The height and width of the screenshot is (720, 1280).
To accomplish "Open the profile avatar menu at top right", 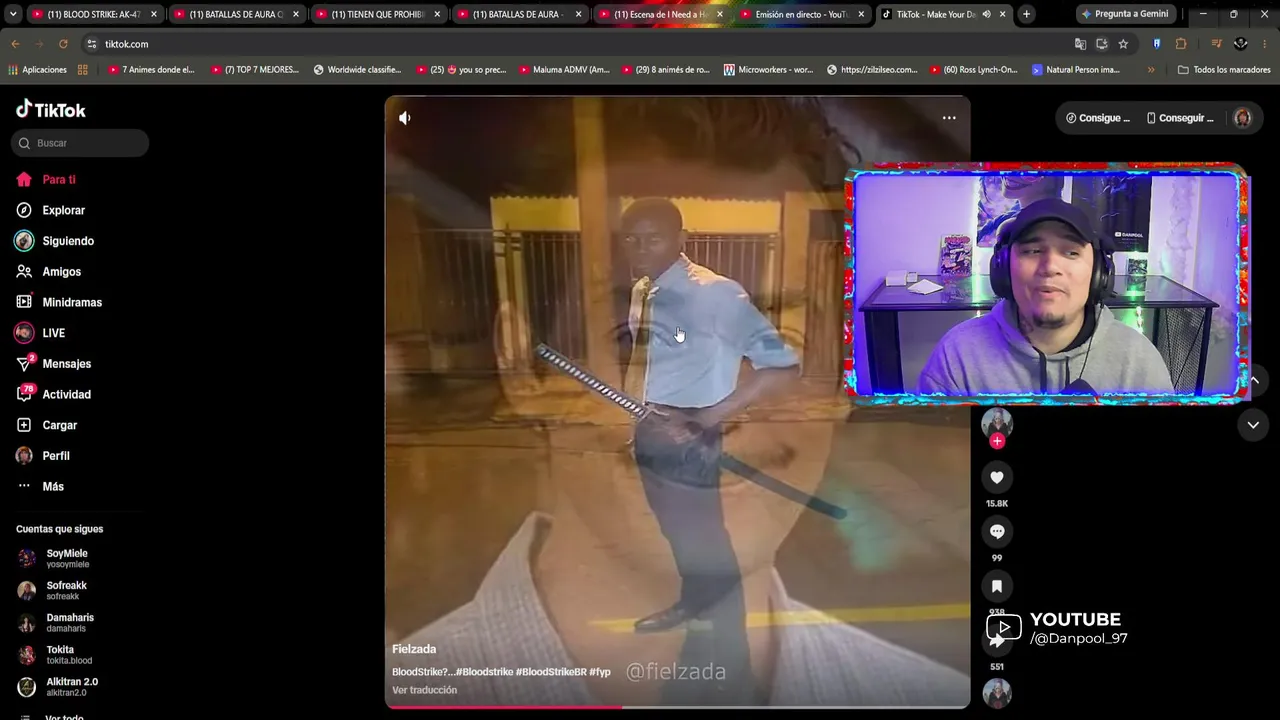I will click(x=1243, y=118).
